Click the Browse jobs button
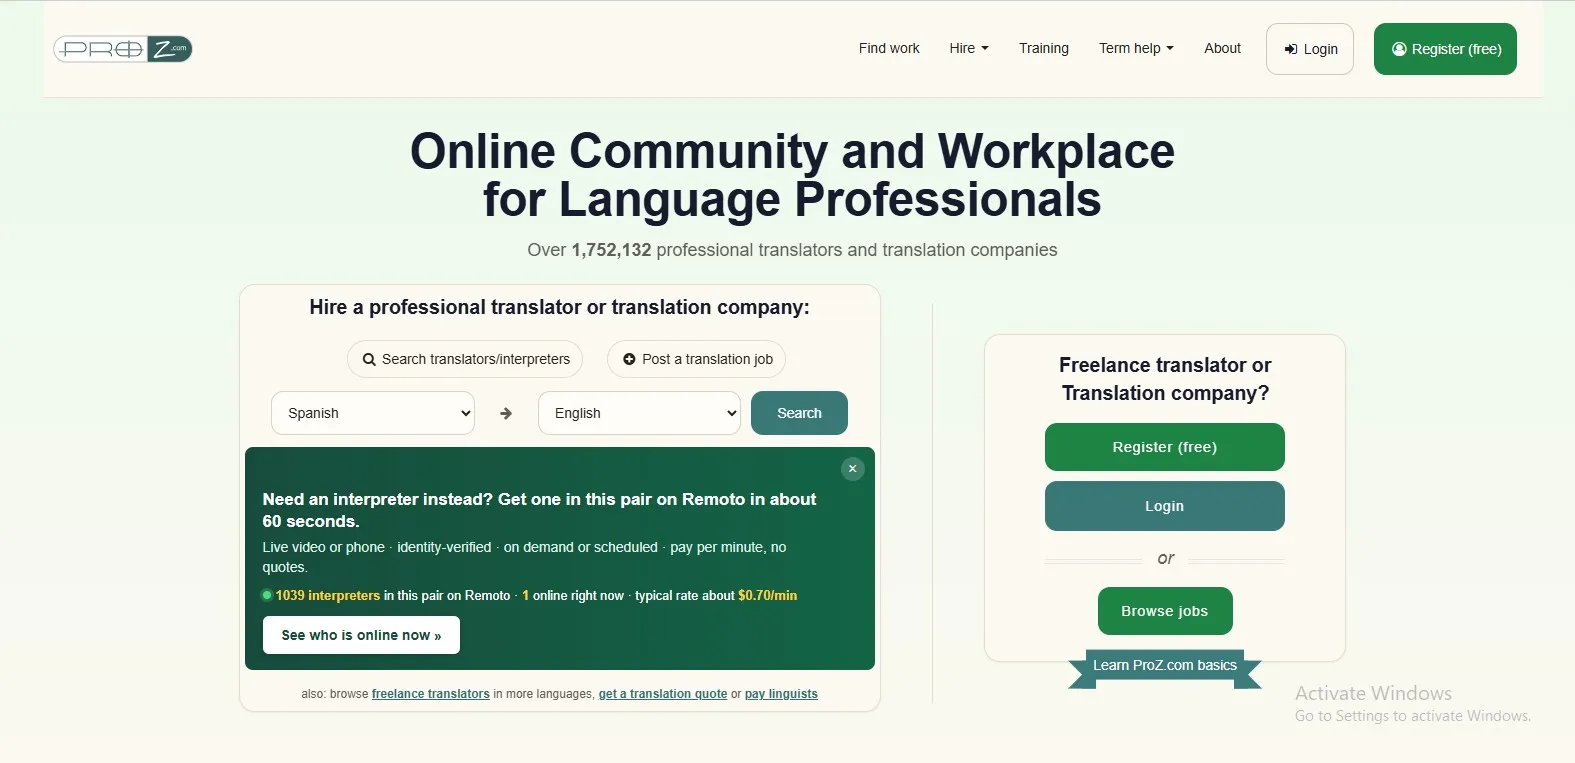The width and height of the screenshot is (1575, 763). click(x=1165, y=611)
